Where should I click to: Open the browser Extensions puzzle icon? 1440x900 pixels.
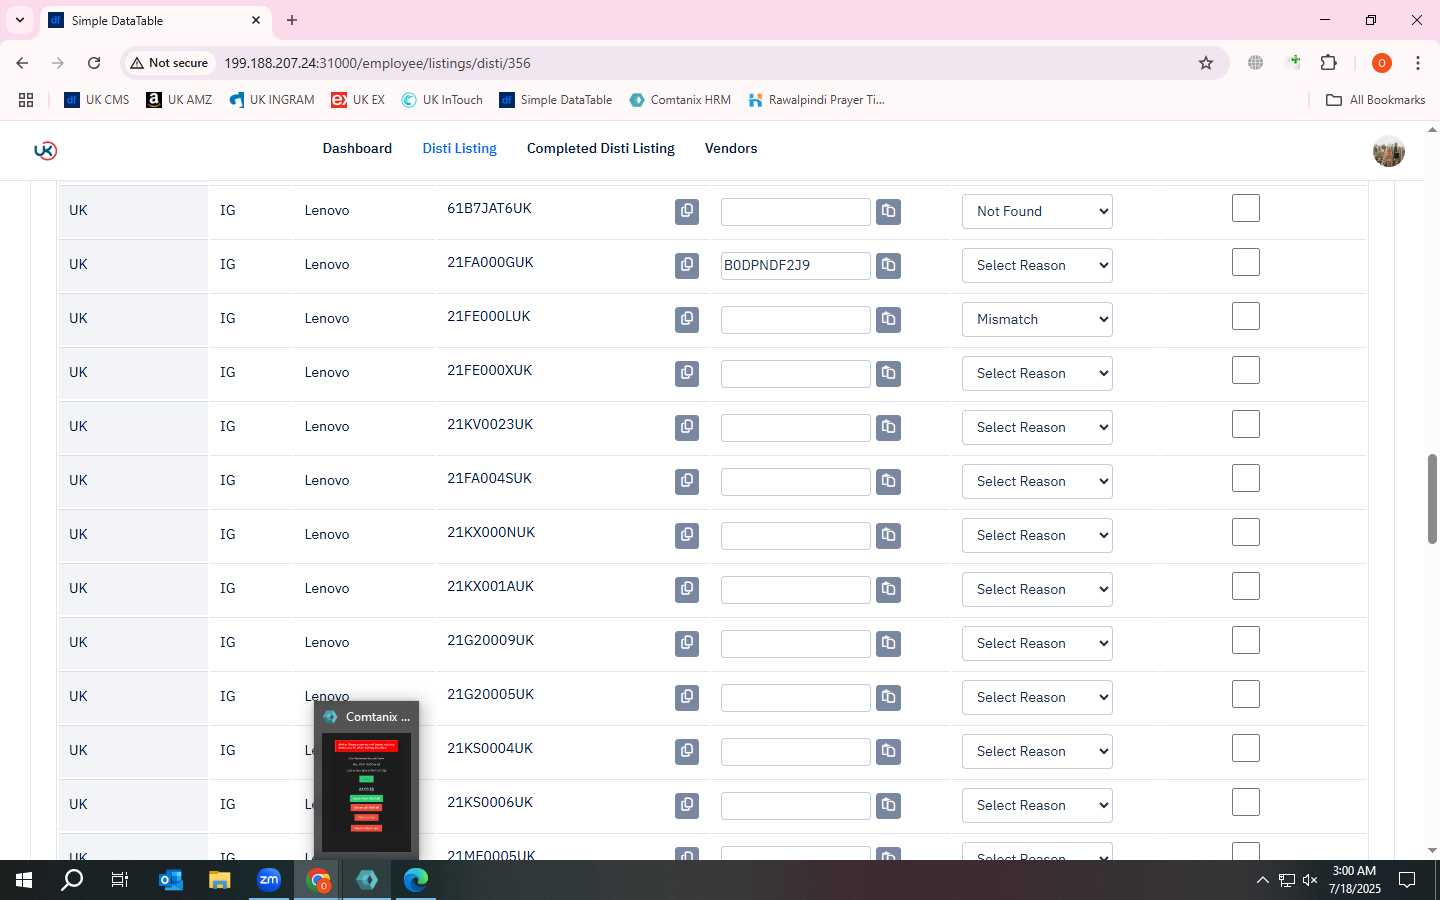(x=1328, y=63)
